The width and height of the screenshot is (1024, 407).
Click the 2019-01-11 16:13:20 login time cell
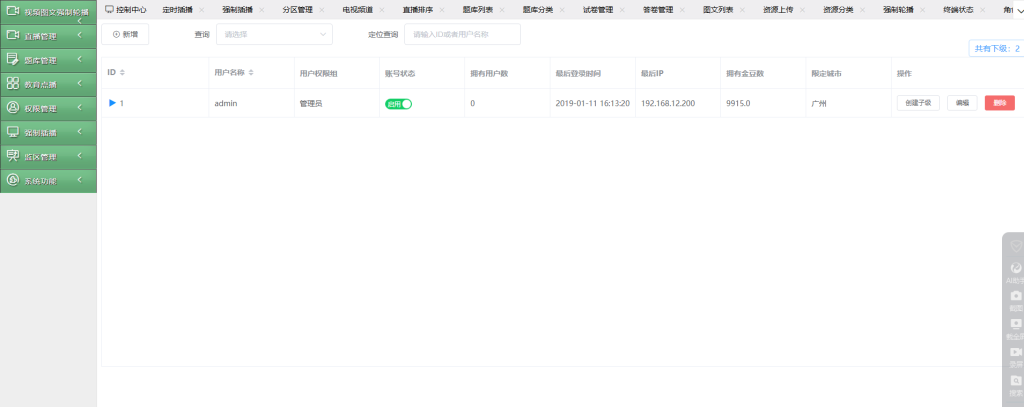pos(592,104)
